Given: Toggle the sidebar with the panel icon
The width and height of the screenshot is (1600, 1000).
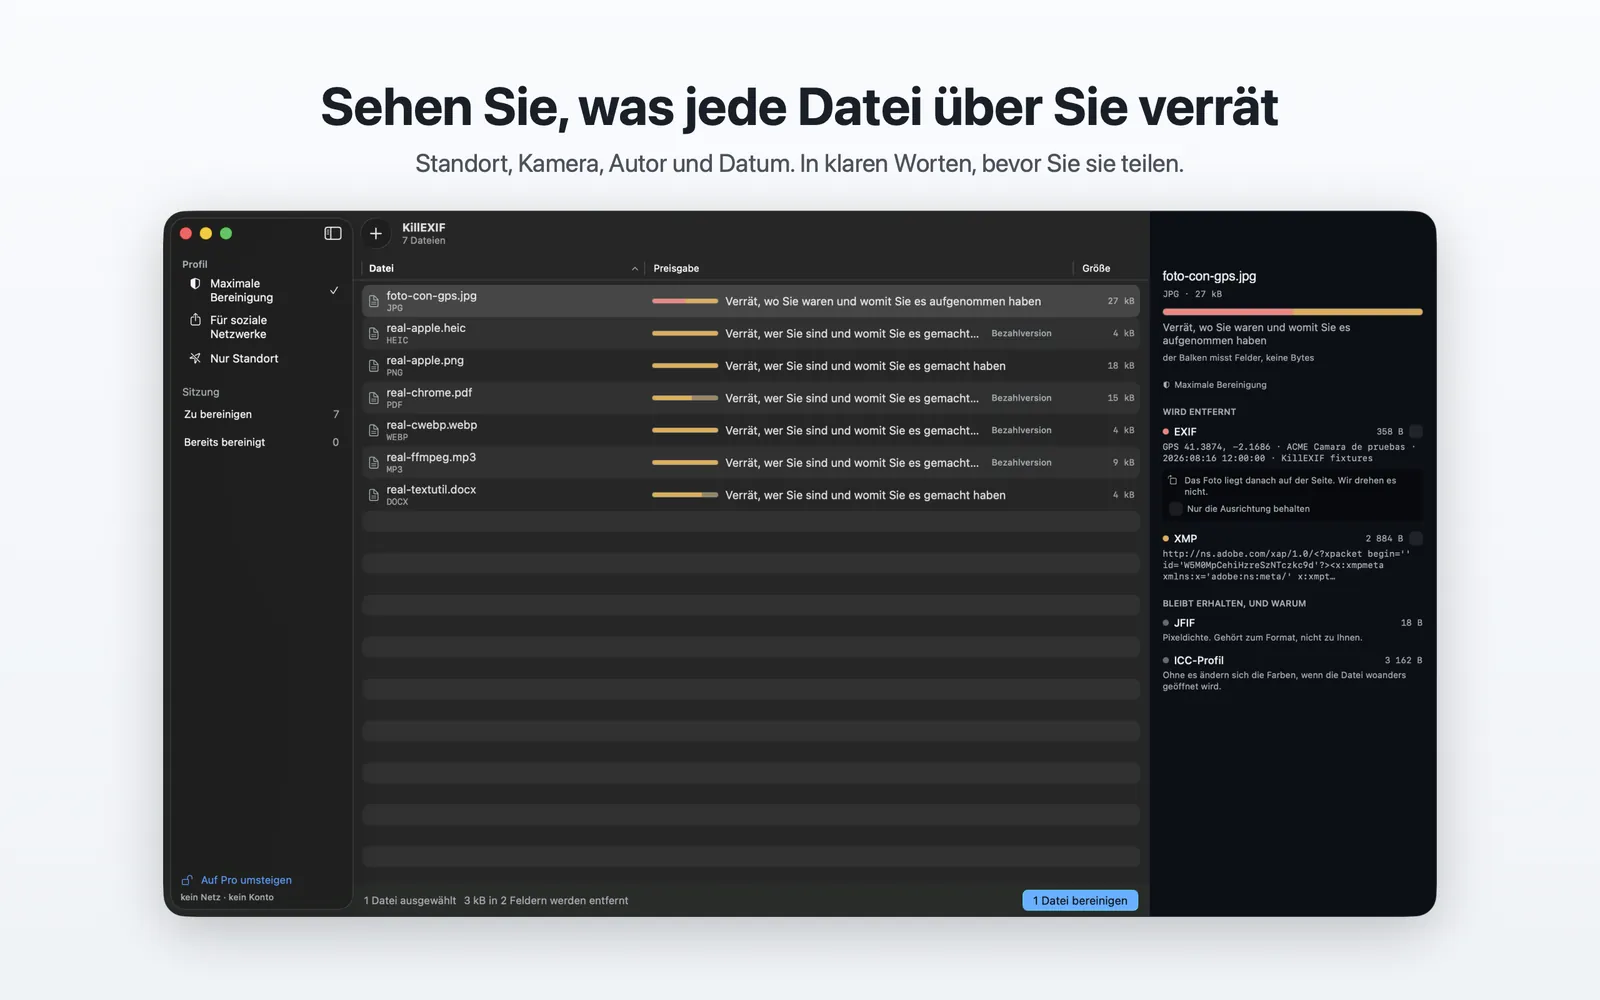Looking at the screenshot, I should (333, 233).
